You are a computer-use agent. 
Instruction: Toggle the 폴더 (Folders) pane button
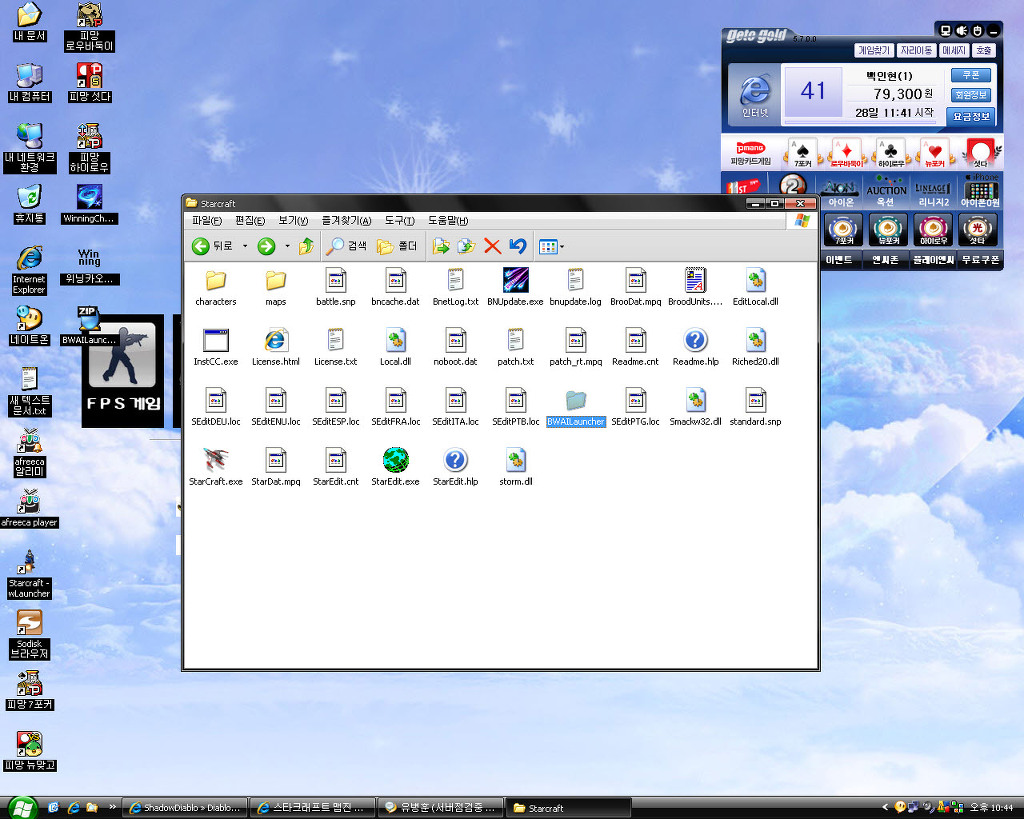(397, 246)
